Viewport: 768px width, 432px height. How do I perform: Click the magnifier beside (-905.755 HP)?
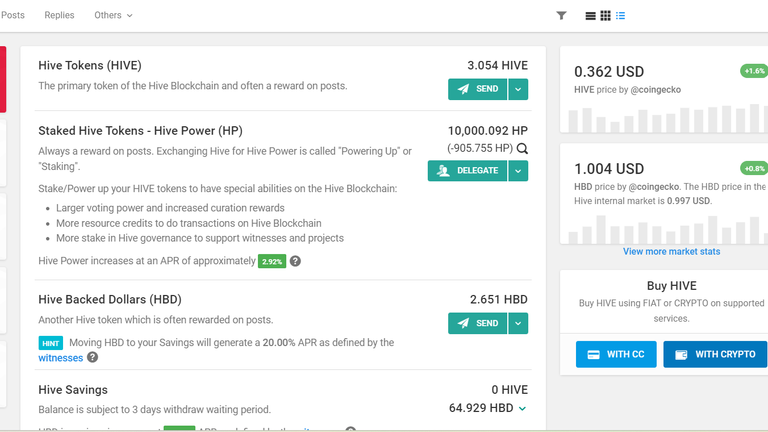pyautogui.click(x=522, y=148)
